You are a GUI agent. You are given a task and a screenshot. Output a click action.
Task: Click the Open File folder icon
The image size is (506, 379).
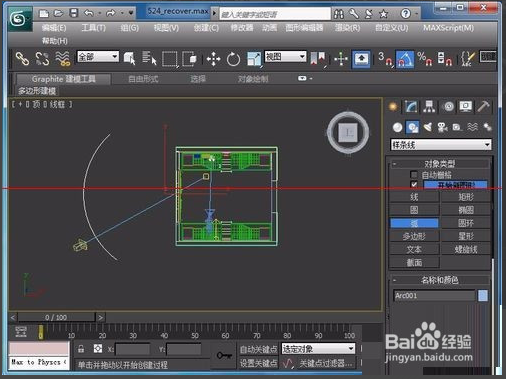pyautogui.click(x=59, y=13)
